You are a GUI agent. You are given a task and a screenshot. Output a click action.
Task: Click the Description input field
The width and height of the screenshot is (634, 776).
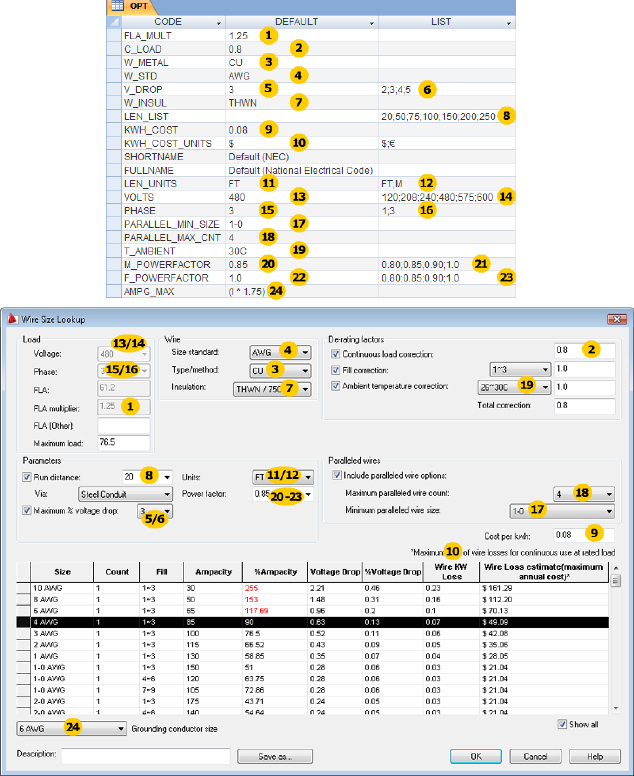[146, 756]
